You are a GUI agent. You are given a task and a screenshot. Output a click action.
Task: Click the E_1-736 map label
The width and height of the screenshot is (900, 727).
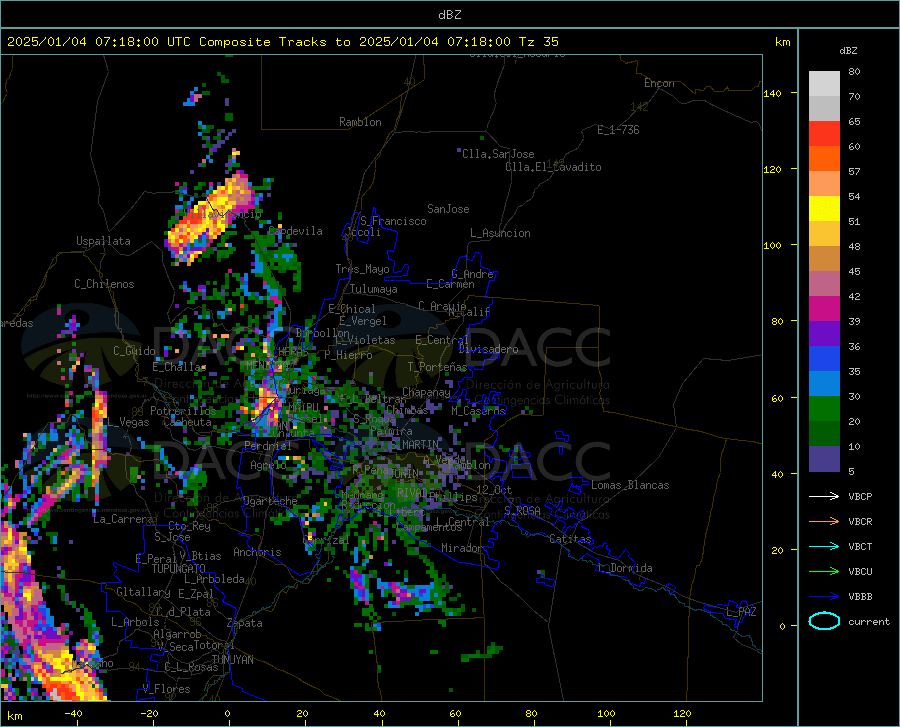(618, 130)
